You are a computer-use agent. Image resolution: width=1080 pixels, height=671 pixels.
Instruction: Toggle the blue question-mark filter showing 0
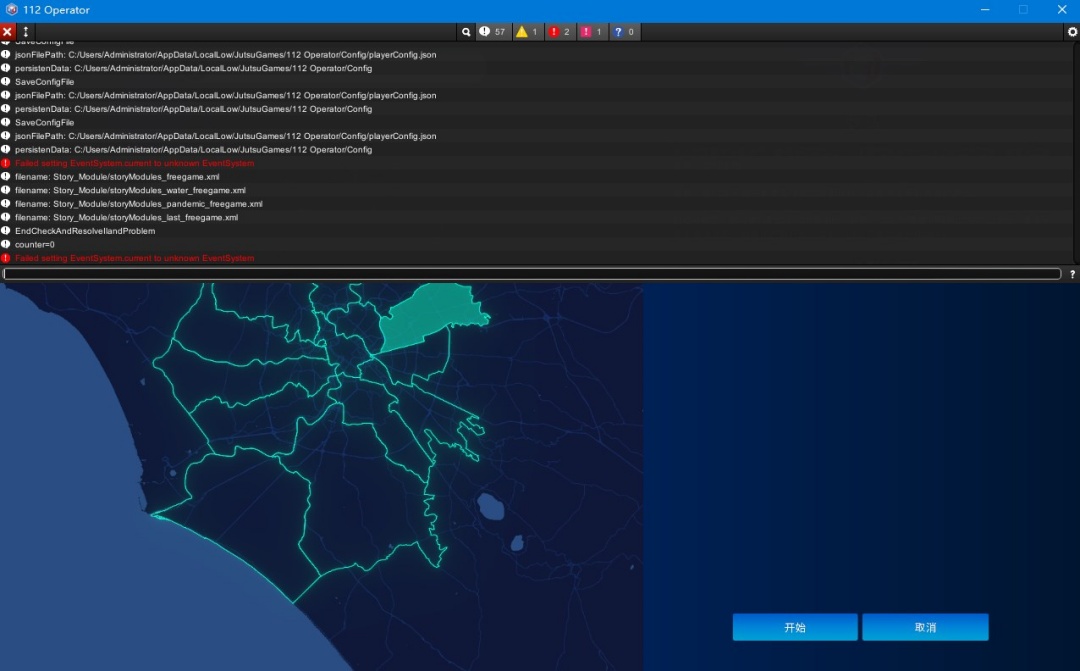pyautogui.click(x=624, y=32)
